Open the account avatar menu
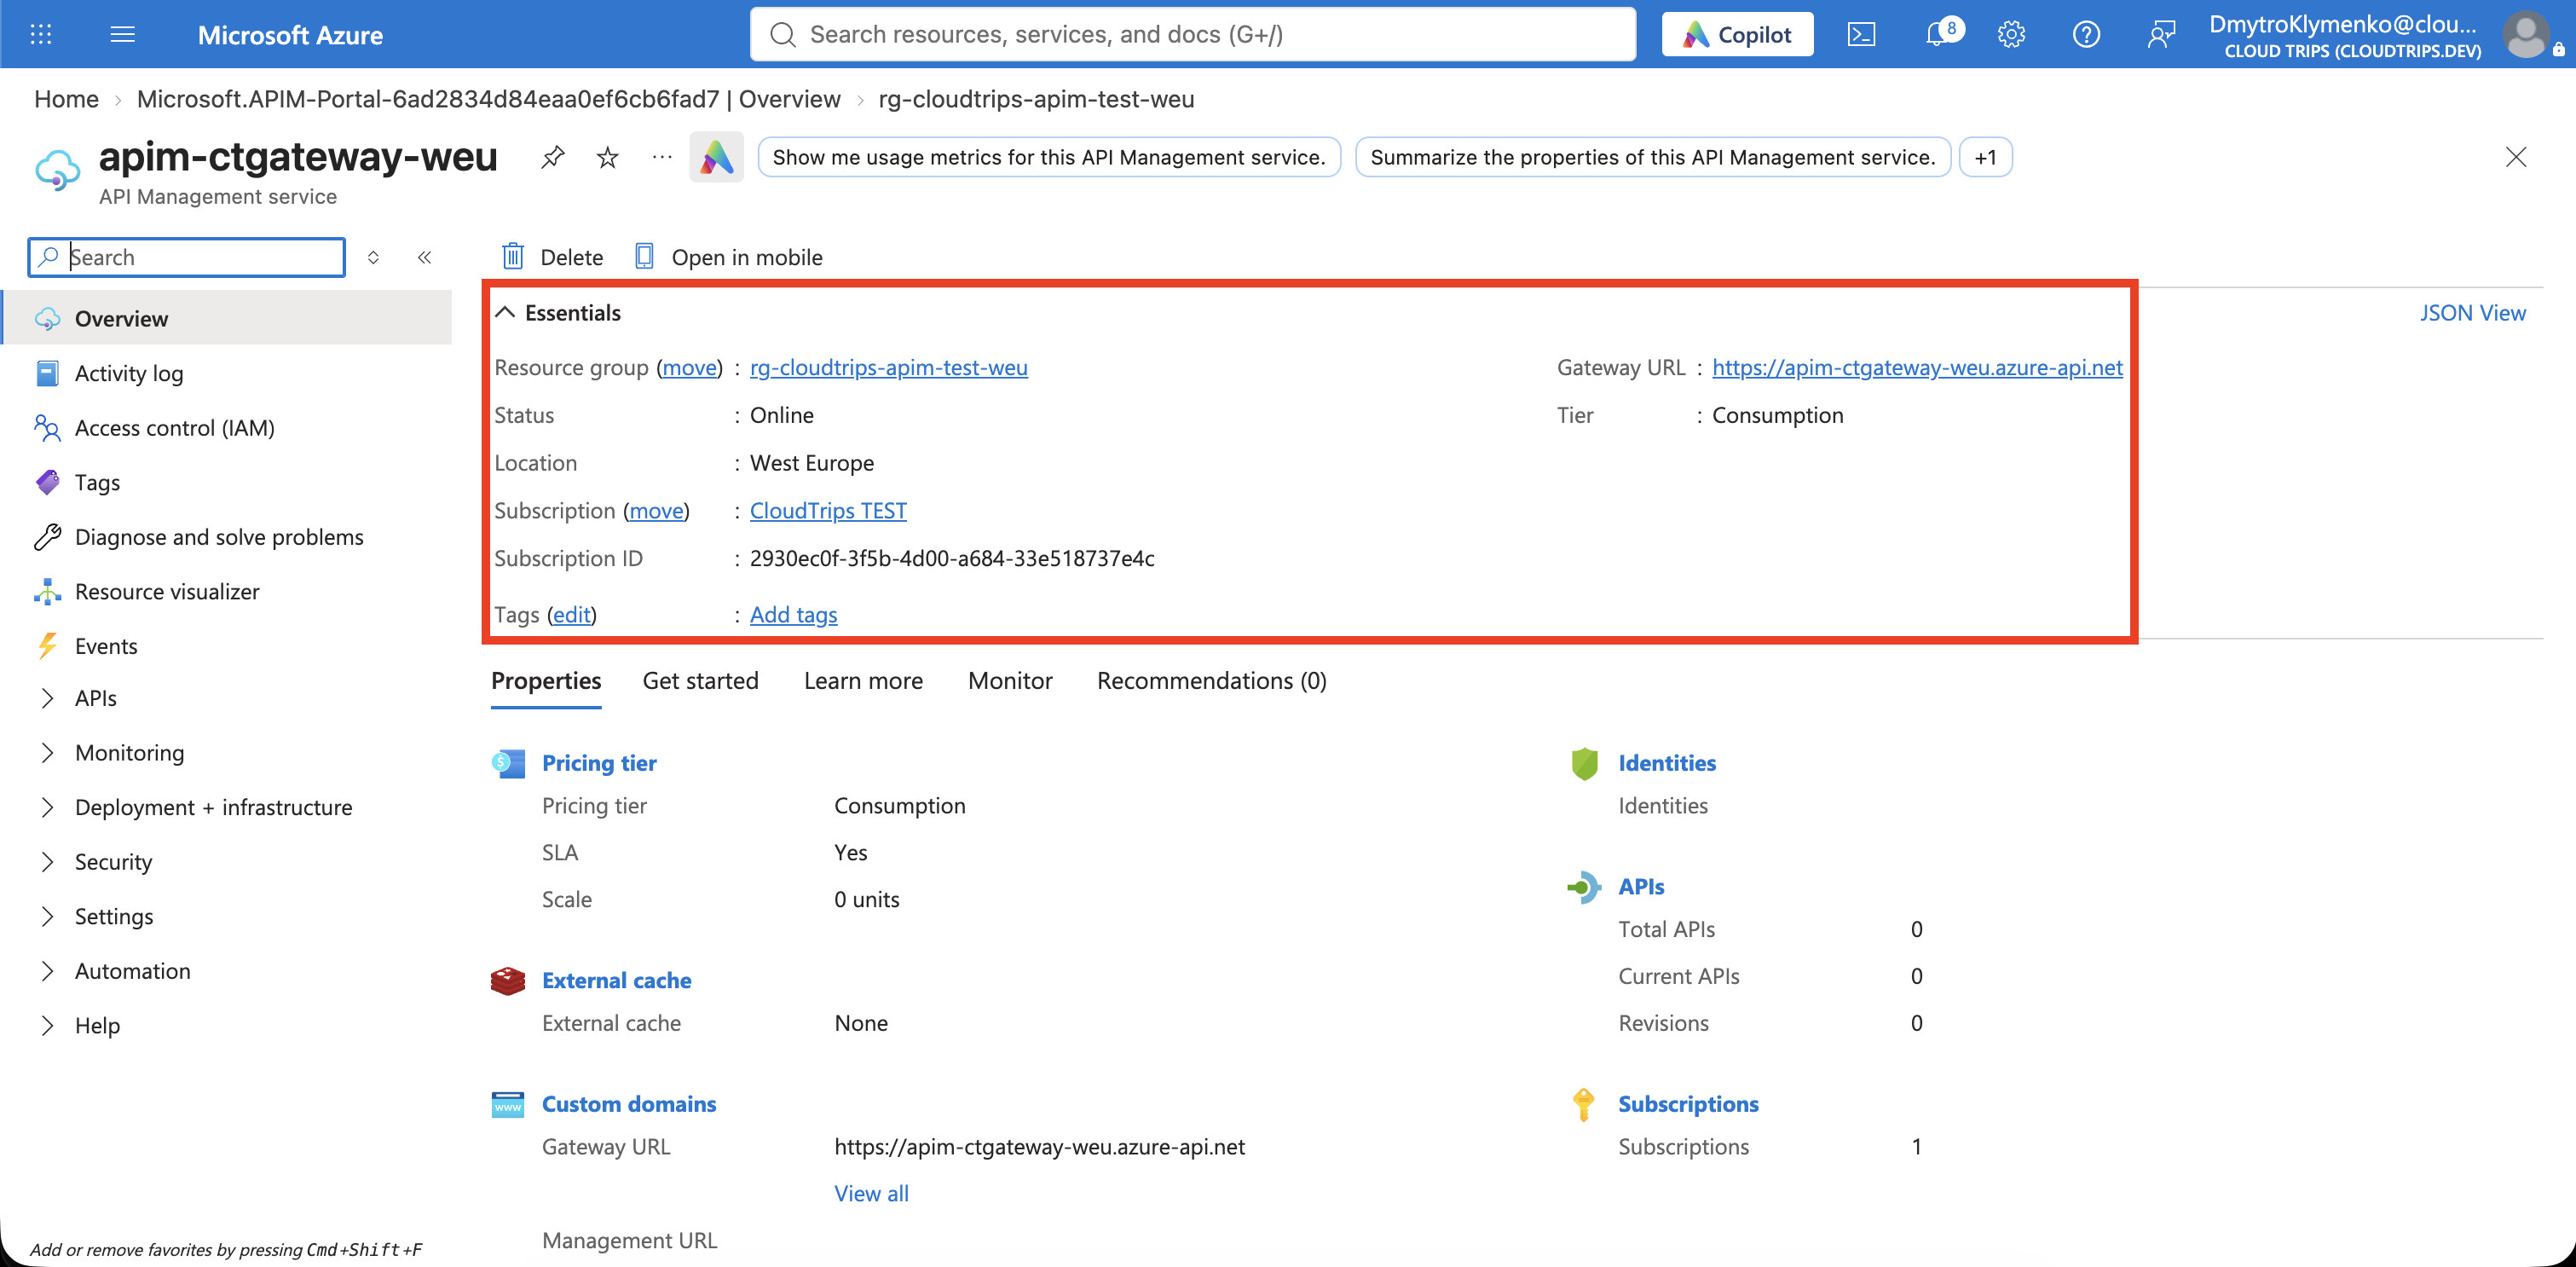The width and height of the screenshot is (2576, 1267). [x=2528, y=35]
